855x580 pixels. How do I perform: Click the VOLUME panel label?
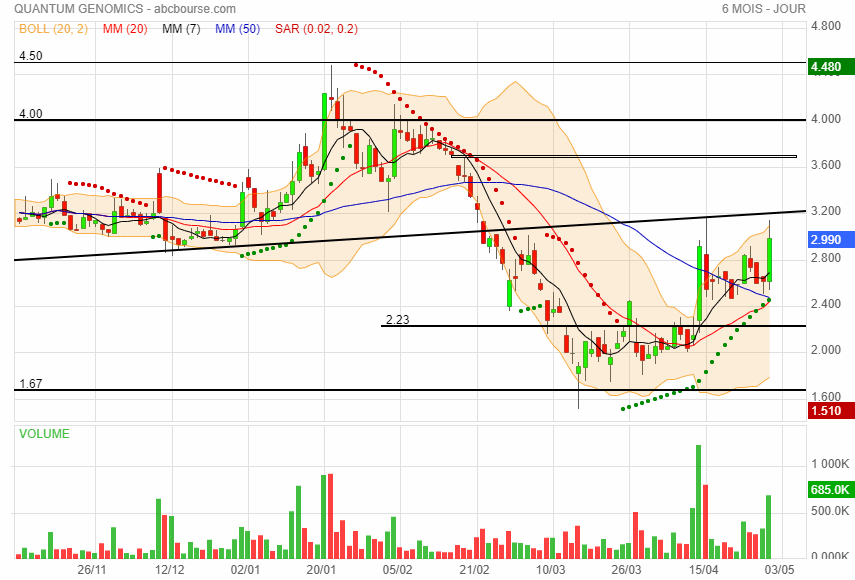[44, 434]
